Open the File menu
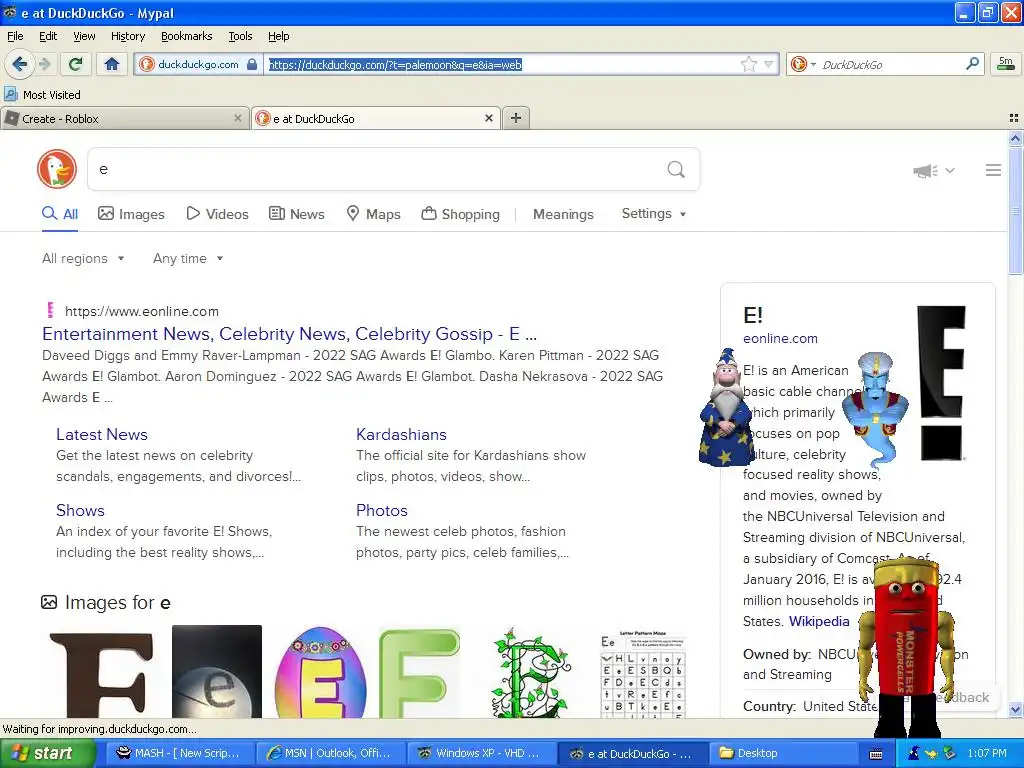This screenshot has height=768, width=1024. click(15, 36)
